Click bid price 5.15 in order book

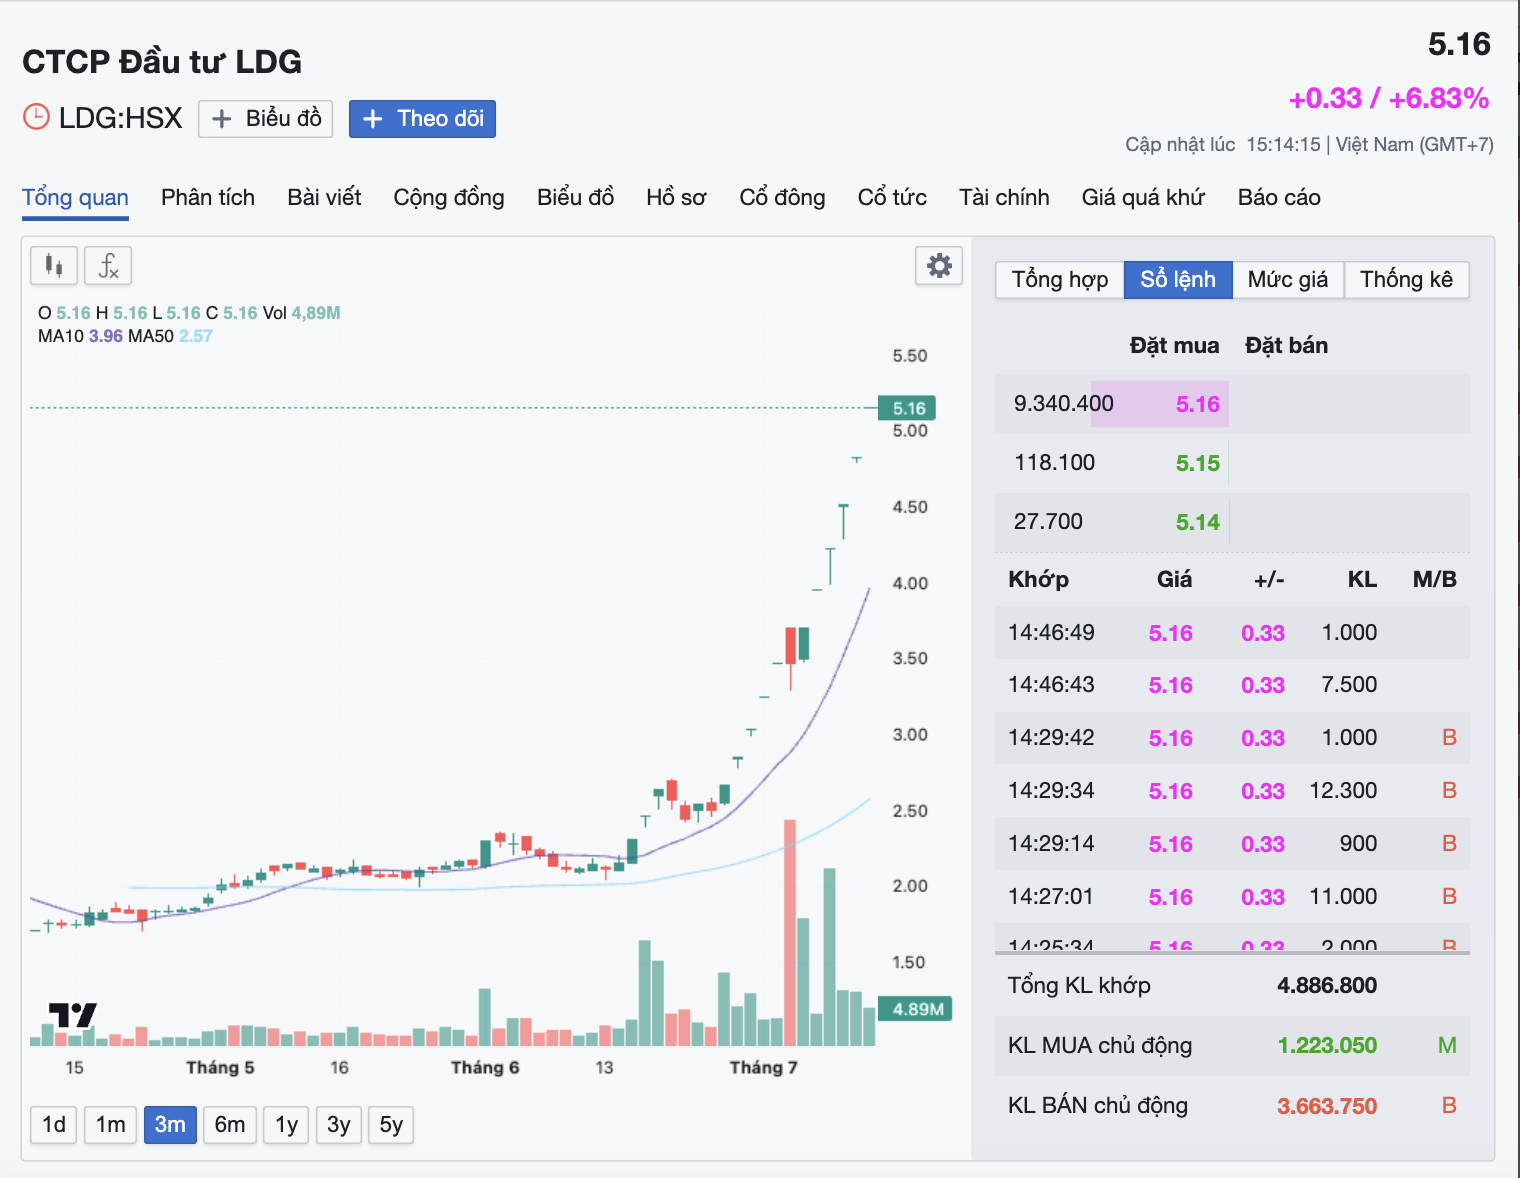pyautogui.click(x=1197, y=463)
